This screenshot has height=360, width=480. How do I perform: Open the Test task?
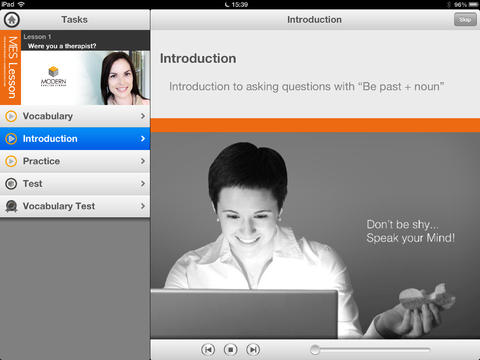[75, 184]
